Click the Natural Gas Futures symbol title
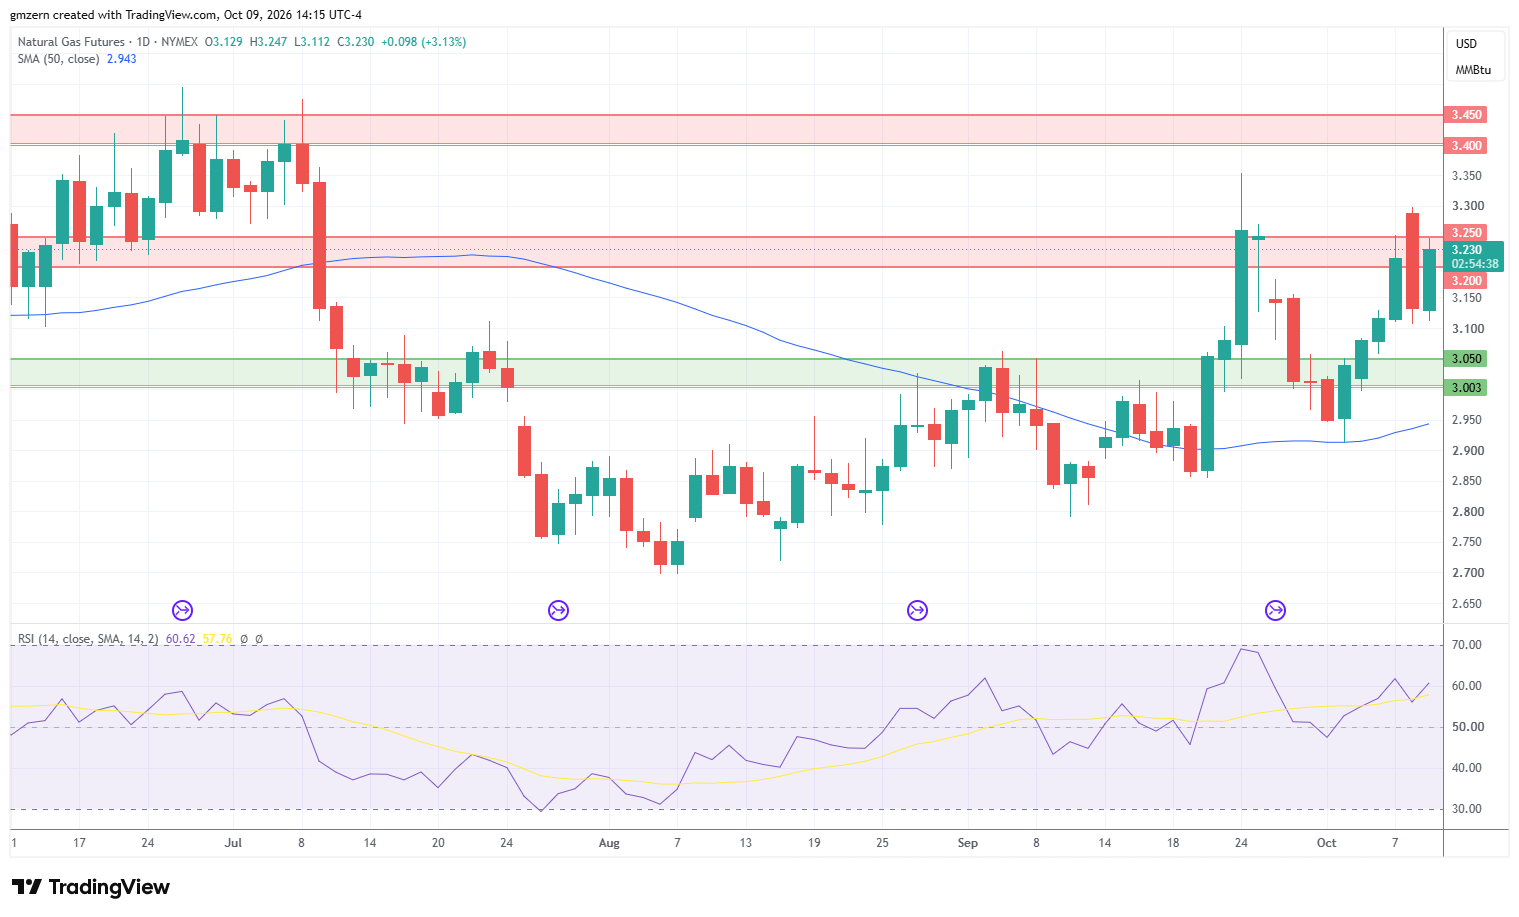 (71, 42)
